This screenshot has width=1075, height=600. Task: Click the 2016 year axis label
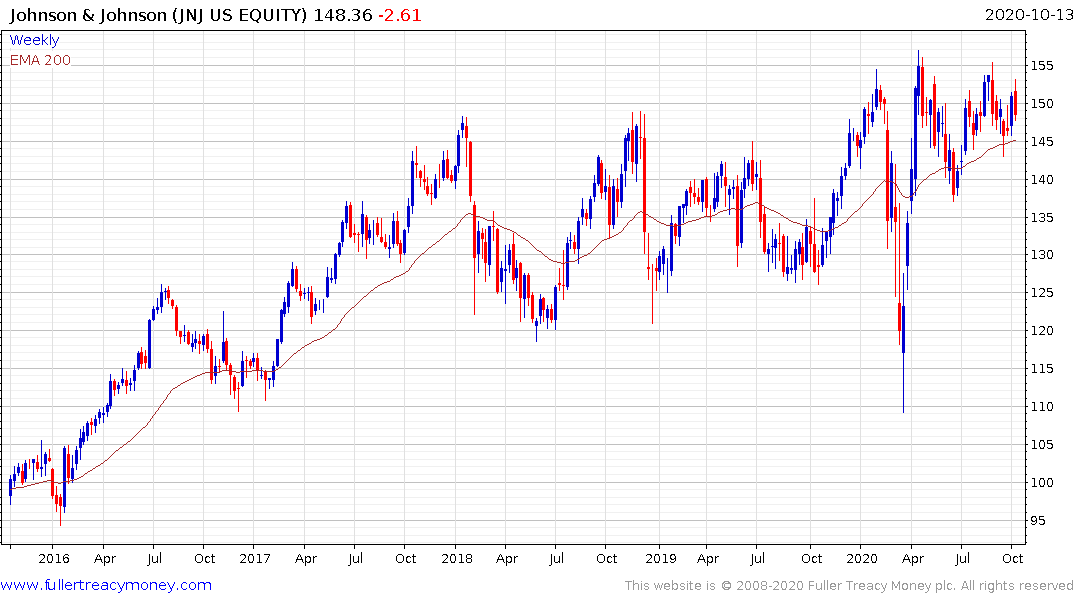pos(53,558)
